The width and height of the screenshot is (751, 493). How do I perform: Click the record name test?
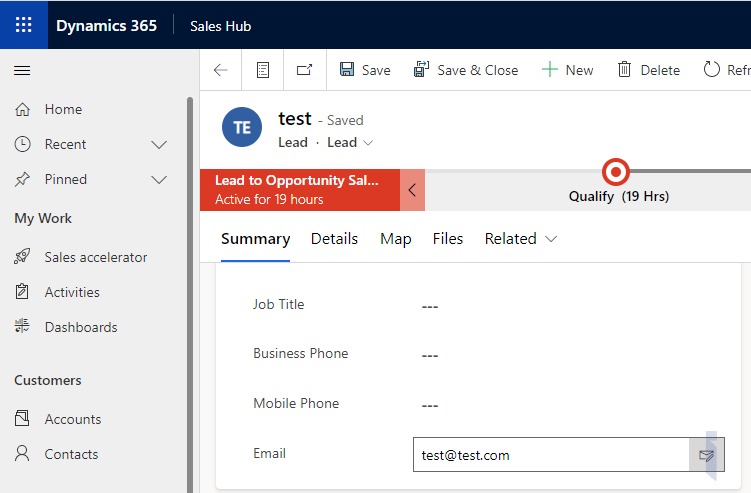tap(295, 118)
